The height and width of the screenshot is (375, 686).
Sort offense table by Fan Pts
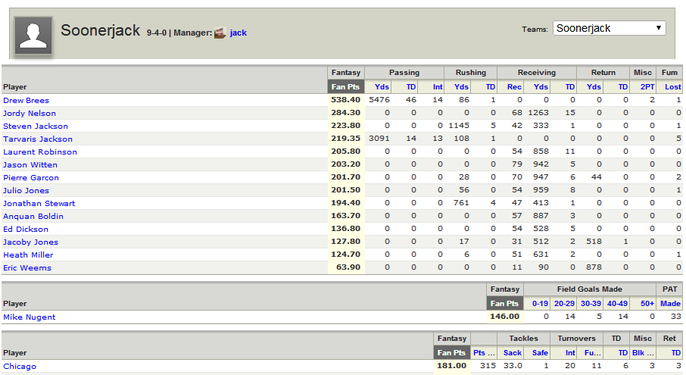click(345, 87)
